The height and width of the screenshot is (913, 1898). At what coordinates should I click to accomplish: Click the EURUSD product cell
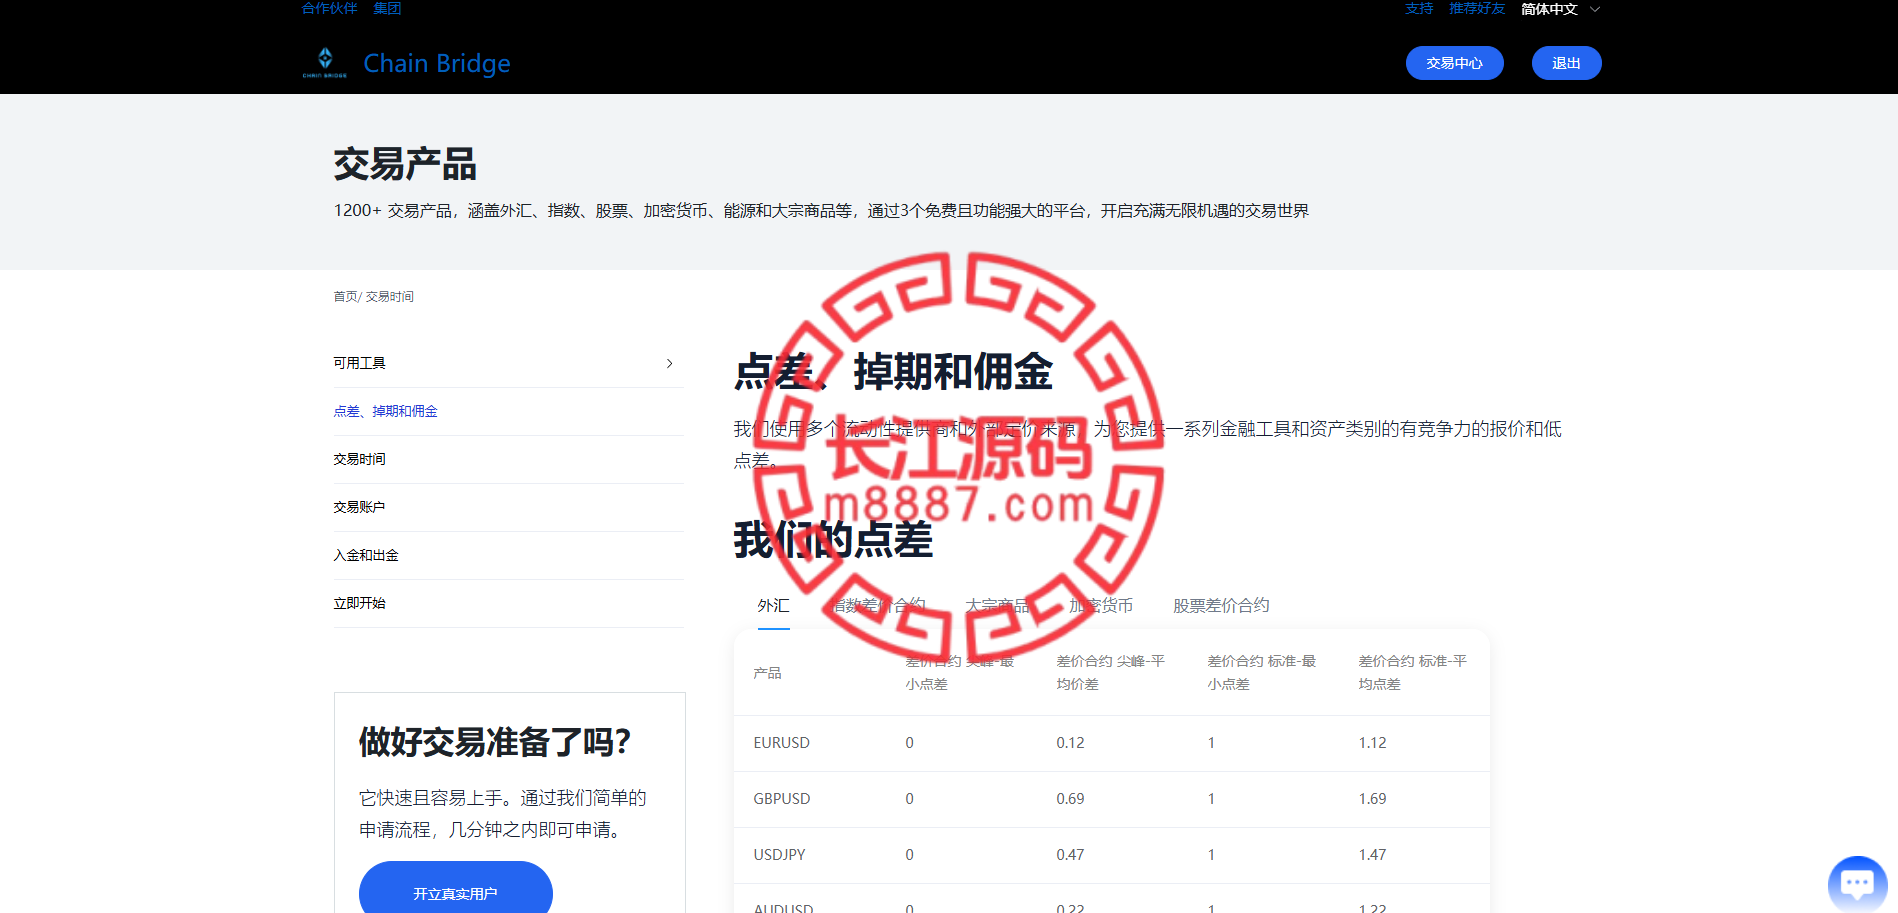[781, 743]
